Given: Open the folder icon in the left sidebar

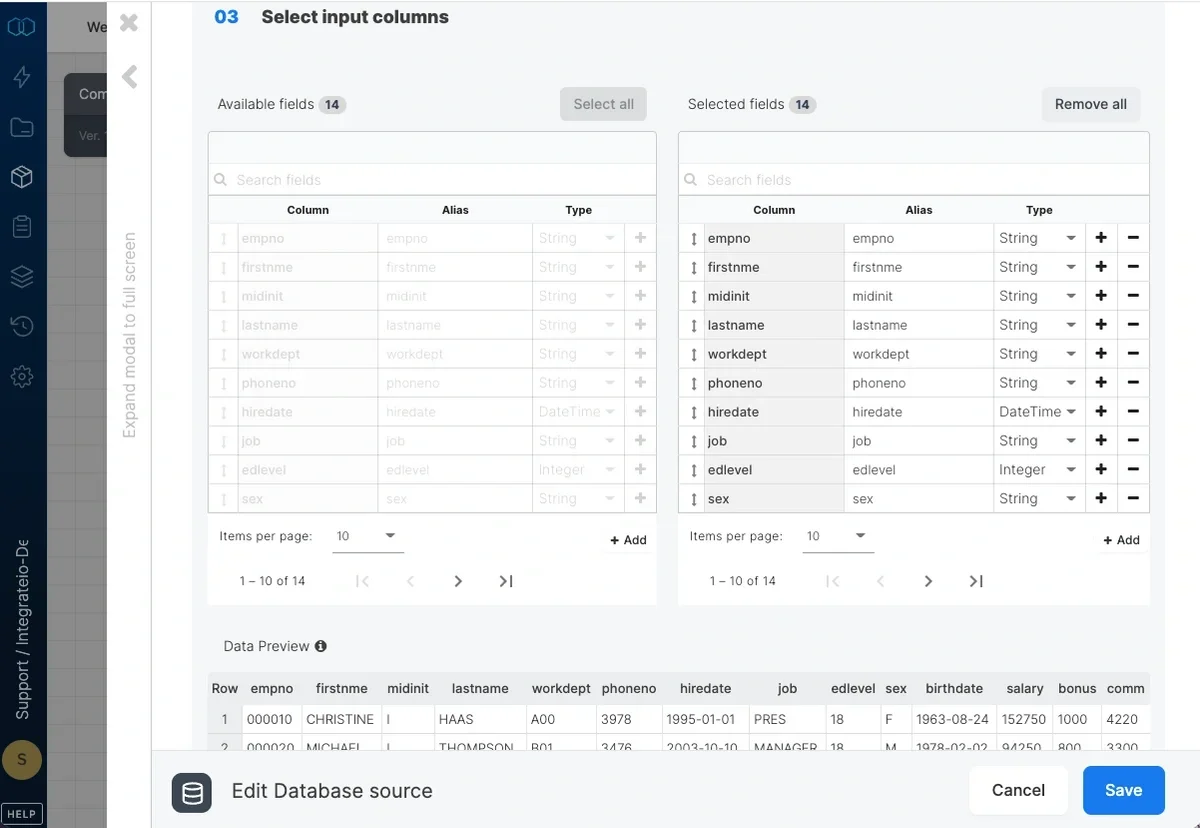Looking at the screenshot, I should [22, 127].
